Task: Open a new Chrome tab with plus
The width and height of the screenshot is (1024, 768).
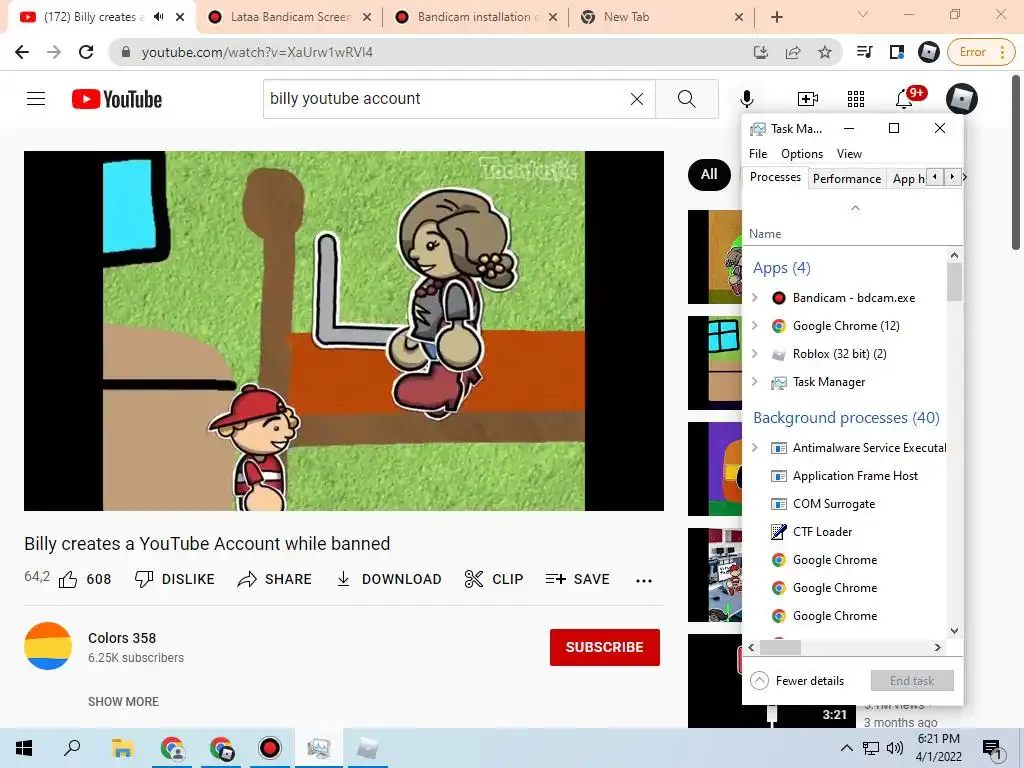Action: [776, 17]
